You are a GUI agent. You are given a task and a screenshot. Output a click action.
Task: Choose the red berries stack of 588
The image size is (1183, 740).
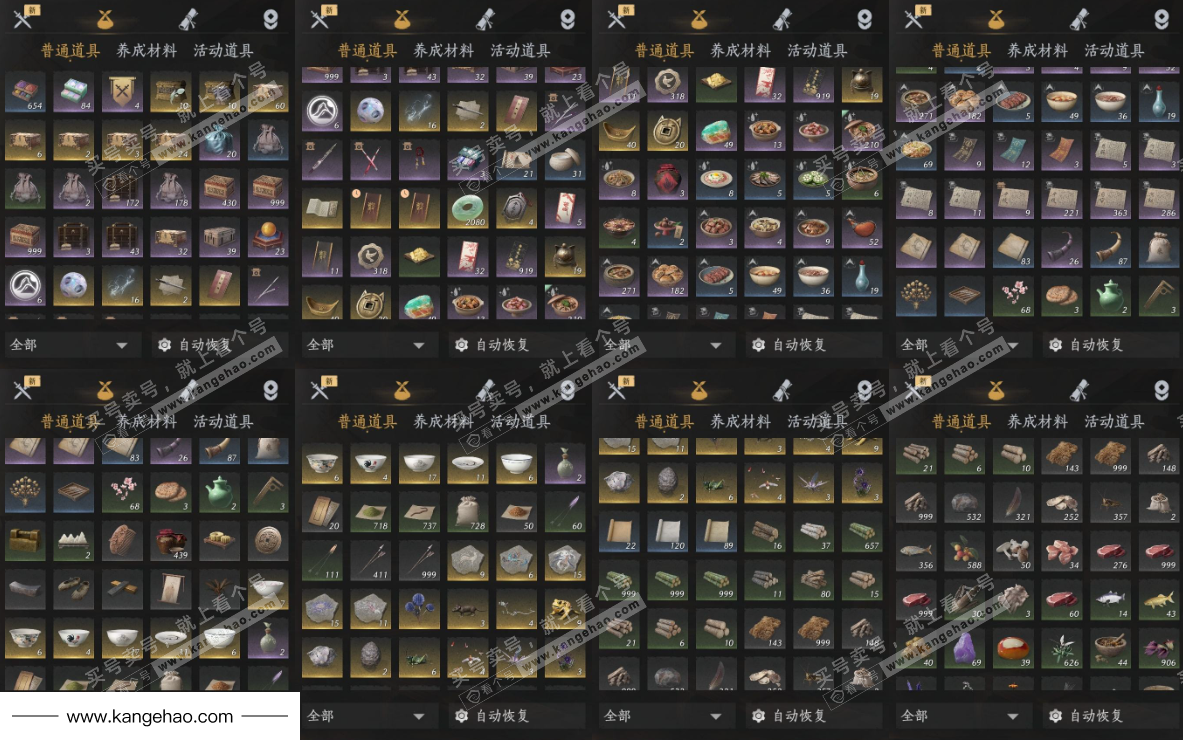pyautogui.click(x=964, y=552)
